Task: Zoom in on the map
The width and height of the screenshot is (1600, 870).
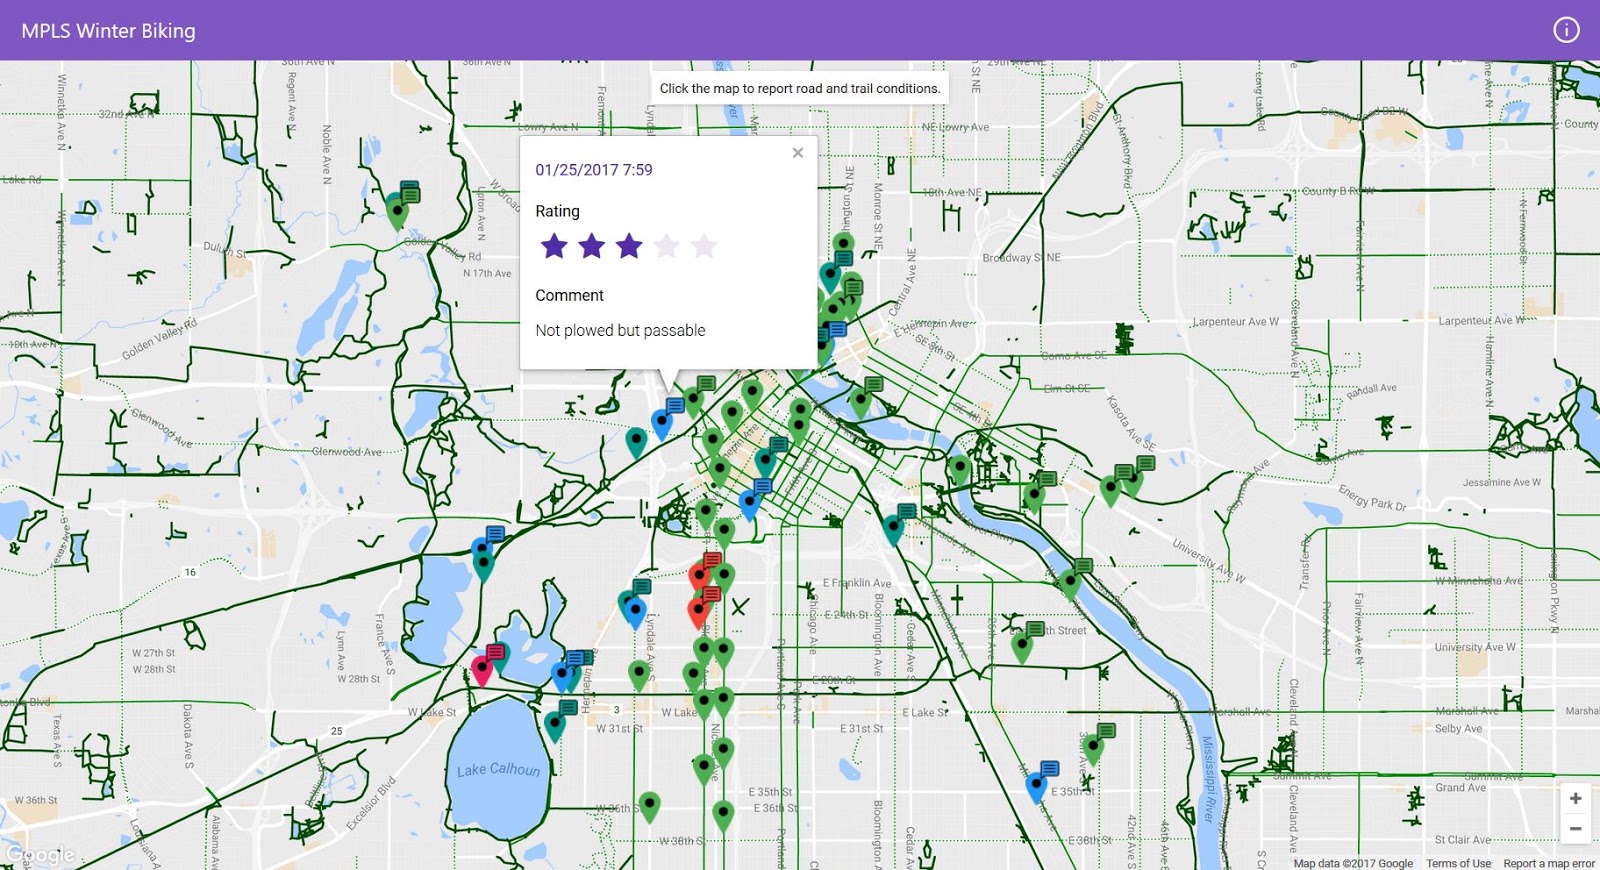Action: pos(1575,798)
